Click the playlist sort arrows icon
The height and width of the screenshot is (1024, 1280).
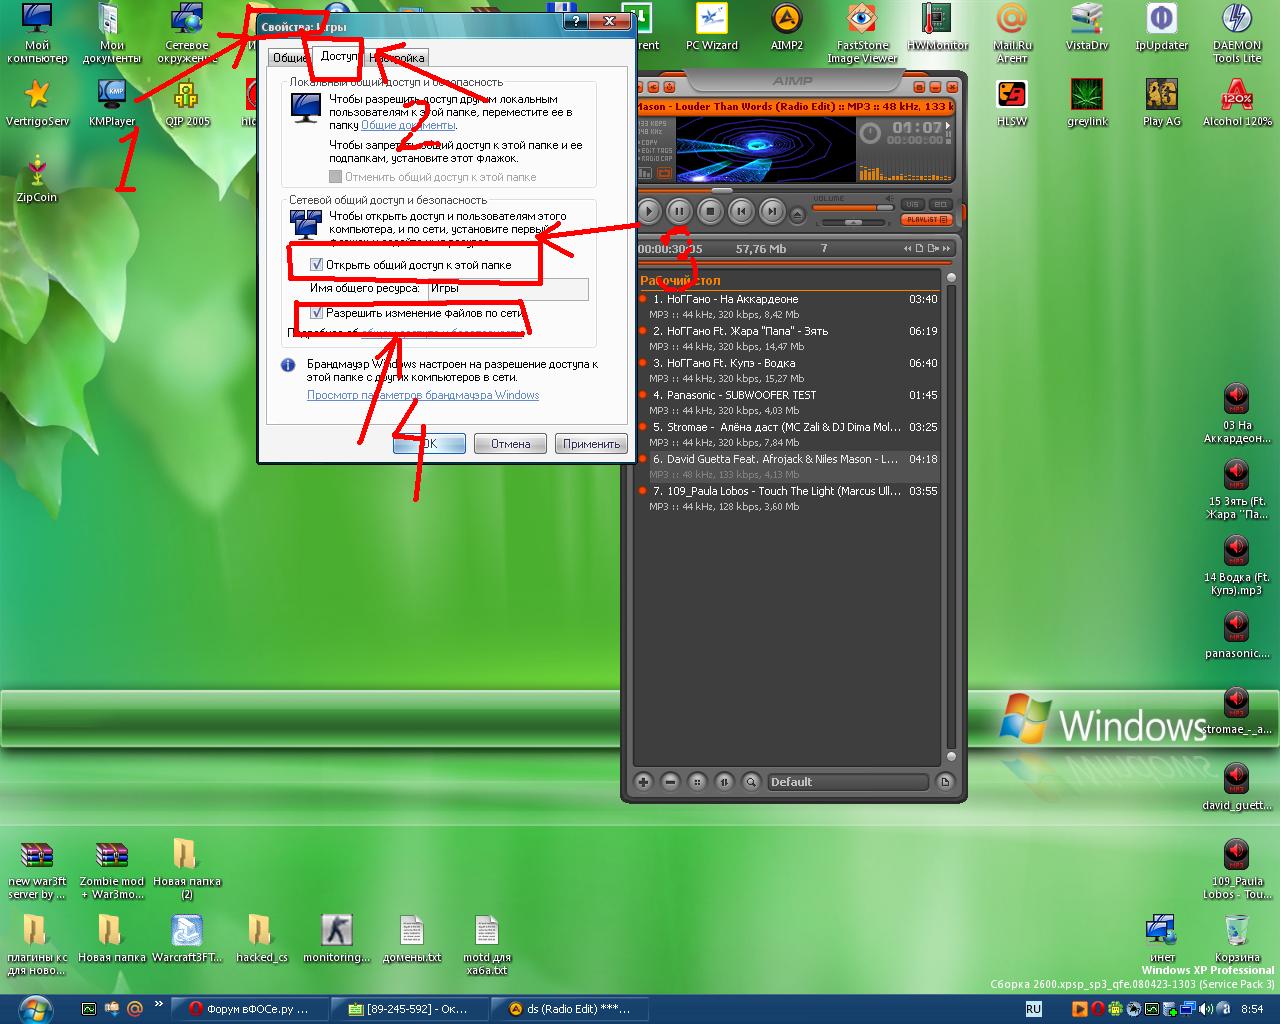[724, 782]
